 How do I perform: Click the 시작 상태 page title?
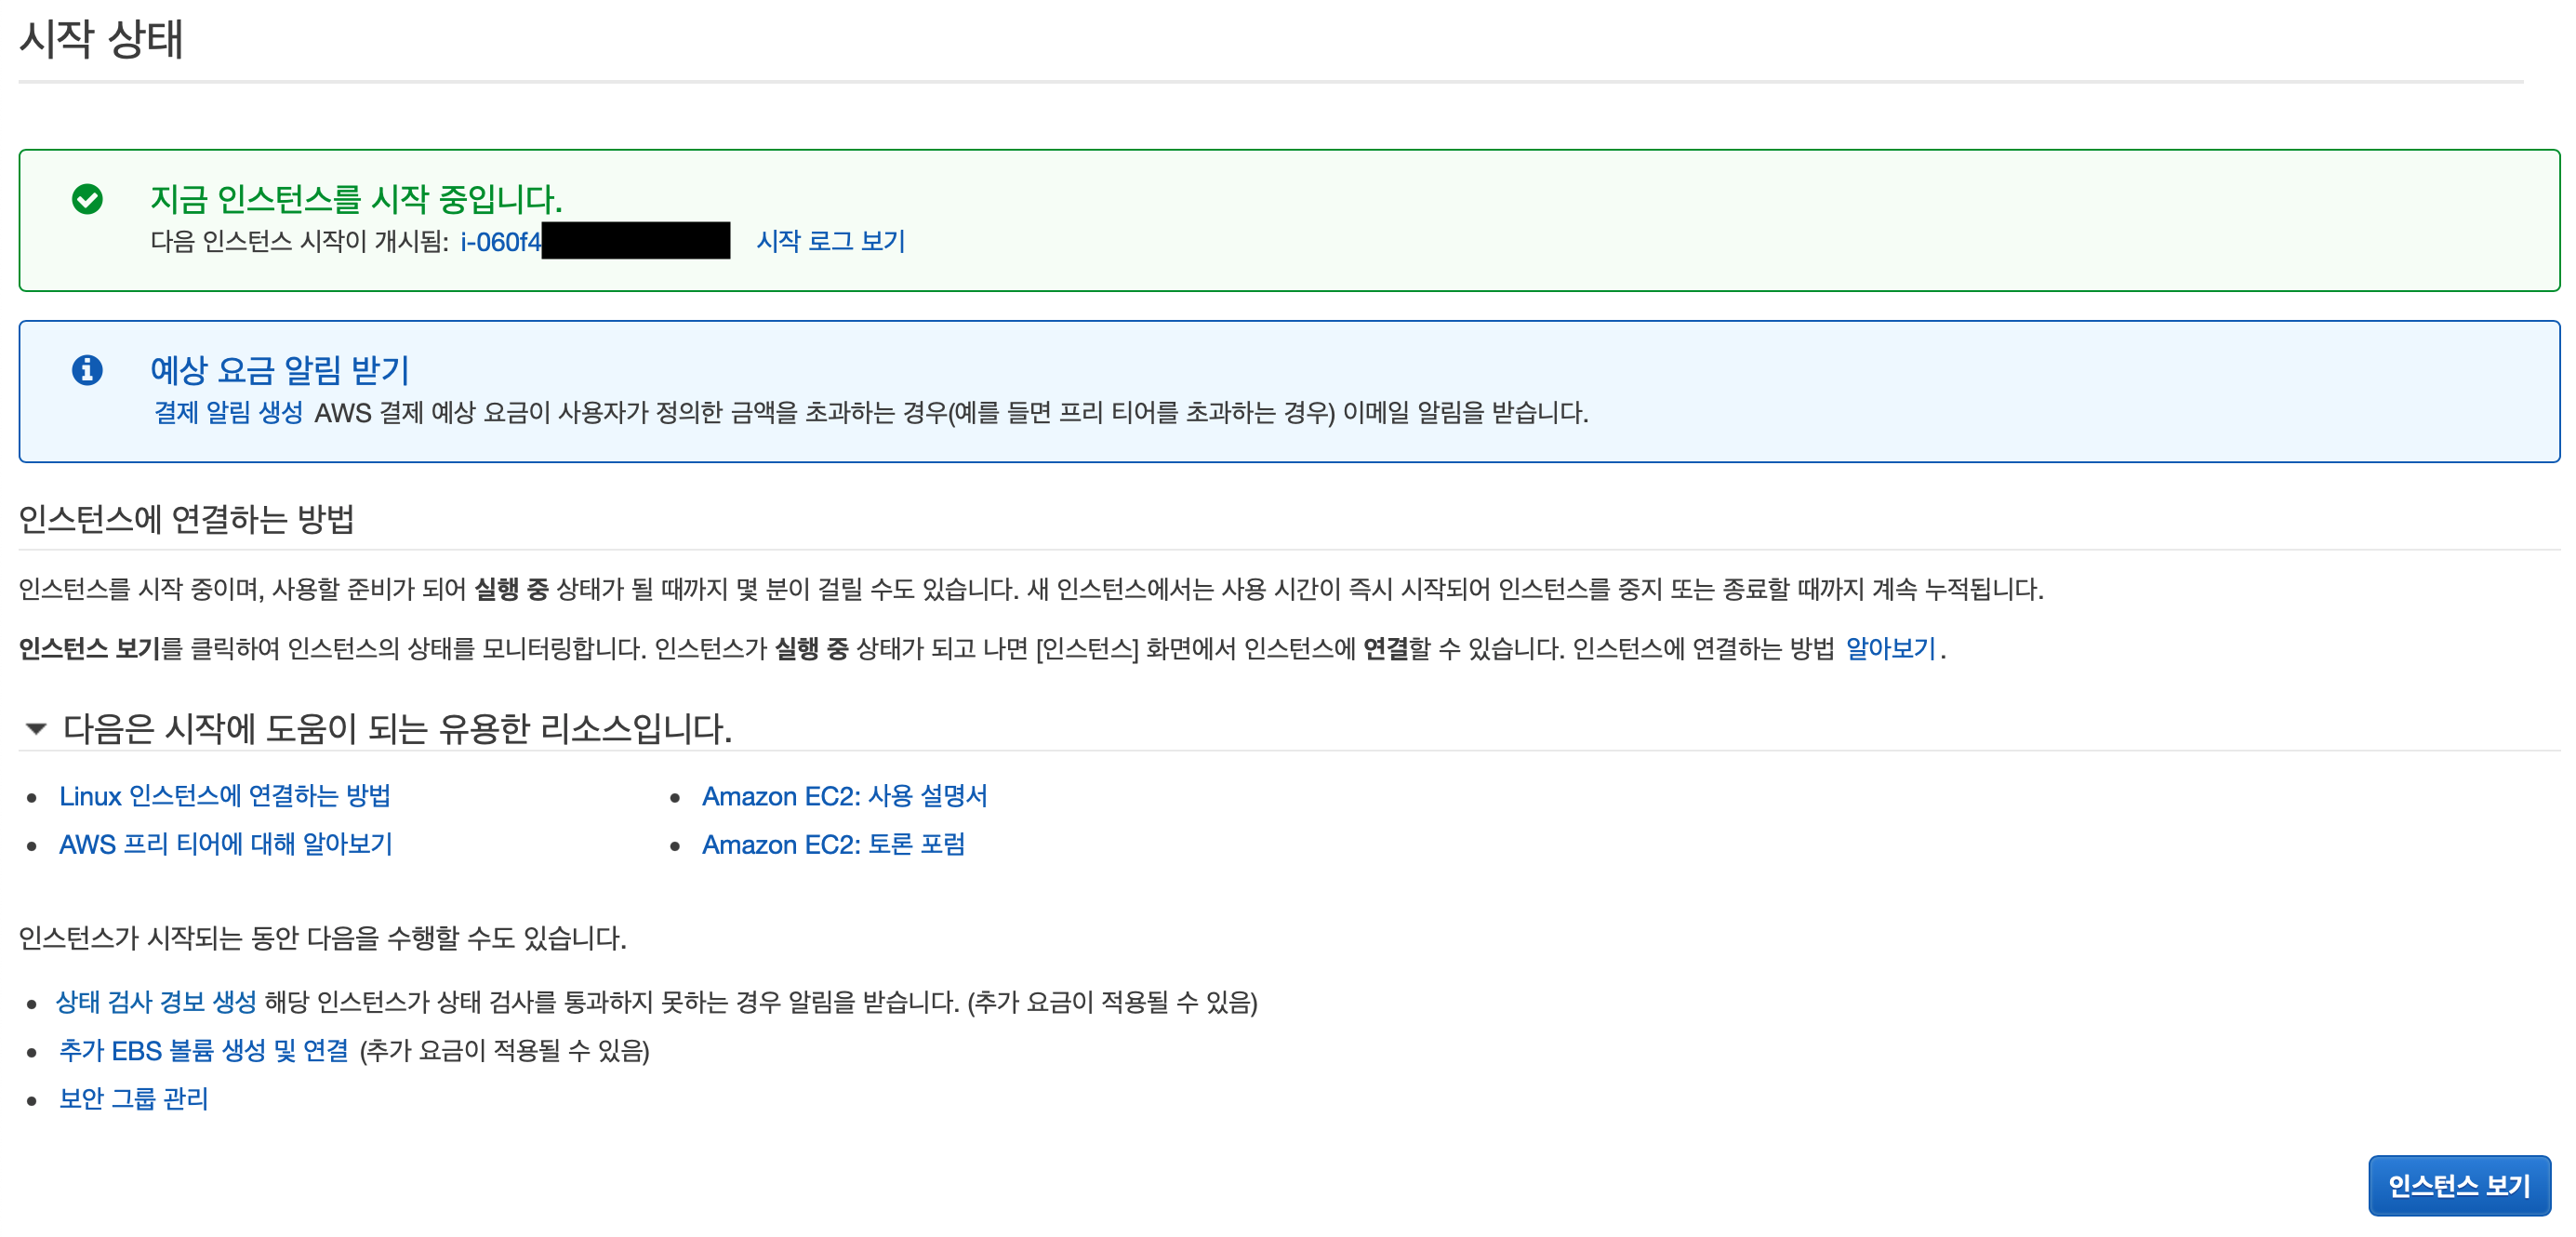tap(100, 40)
